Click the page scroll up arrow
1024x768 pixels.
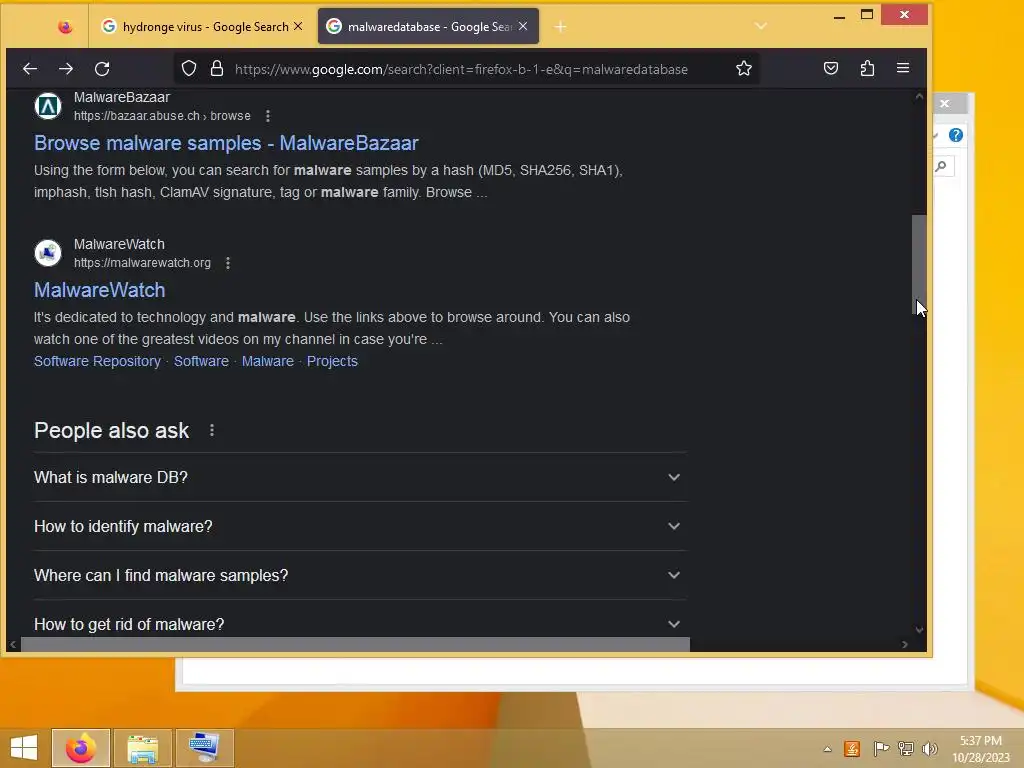920,97
